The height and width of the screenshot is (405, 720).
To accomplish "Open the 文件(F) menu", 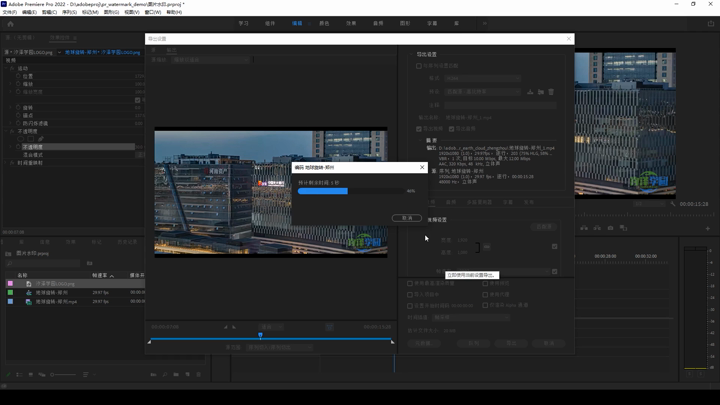I will point(11,12).
